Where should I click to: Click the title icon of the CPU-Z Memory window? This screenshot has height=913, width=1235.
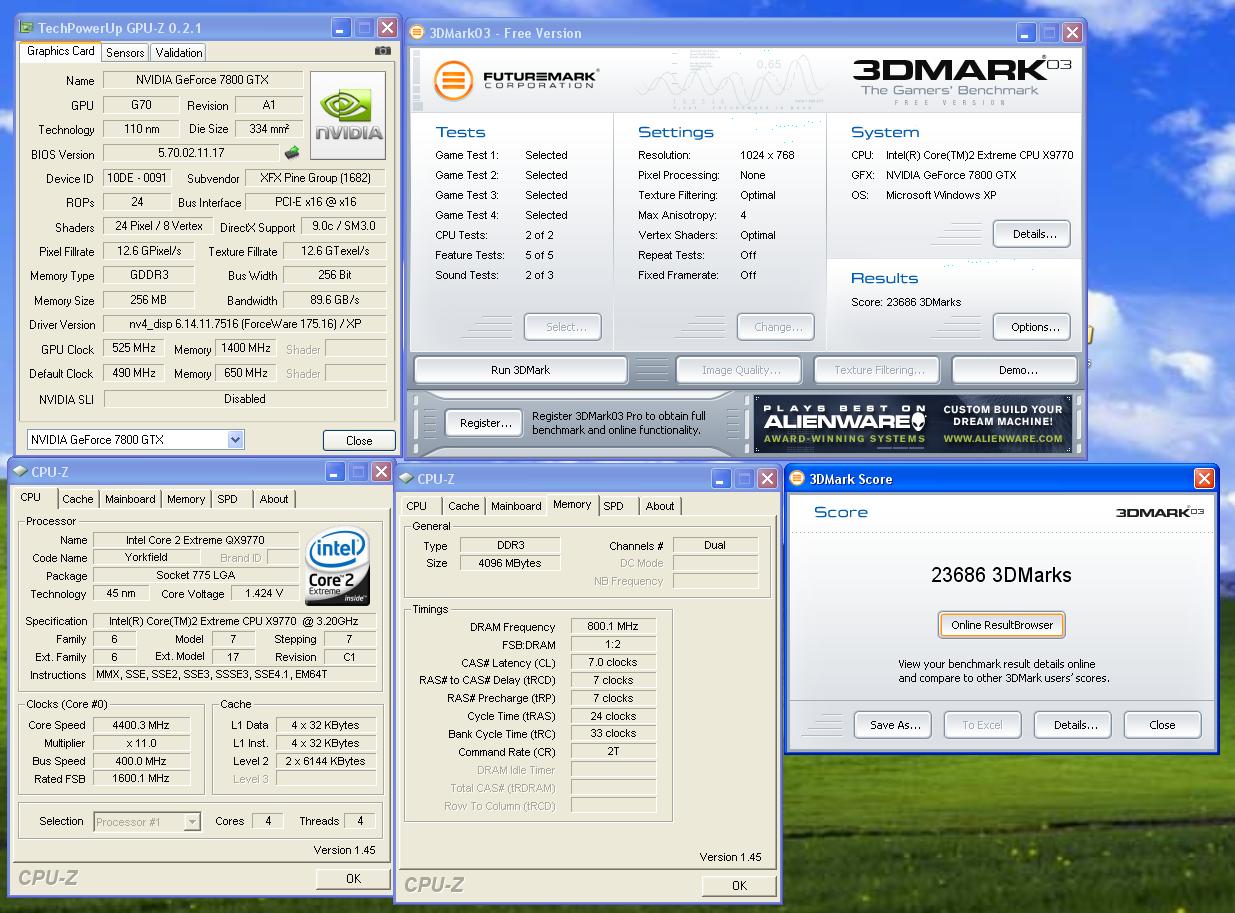(406, 479)
